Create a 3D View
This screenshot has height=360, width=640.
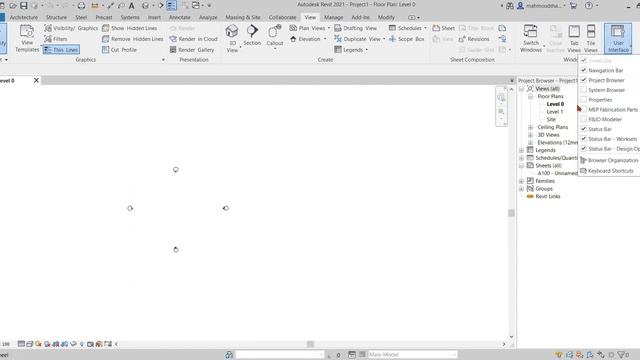click(x=232, y=38)
